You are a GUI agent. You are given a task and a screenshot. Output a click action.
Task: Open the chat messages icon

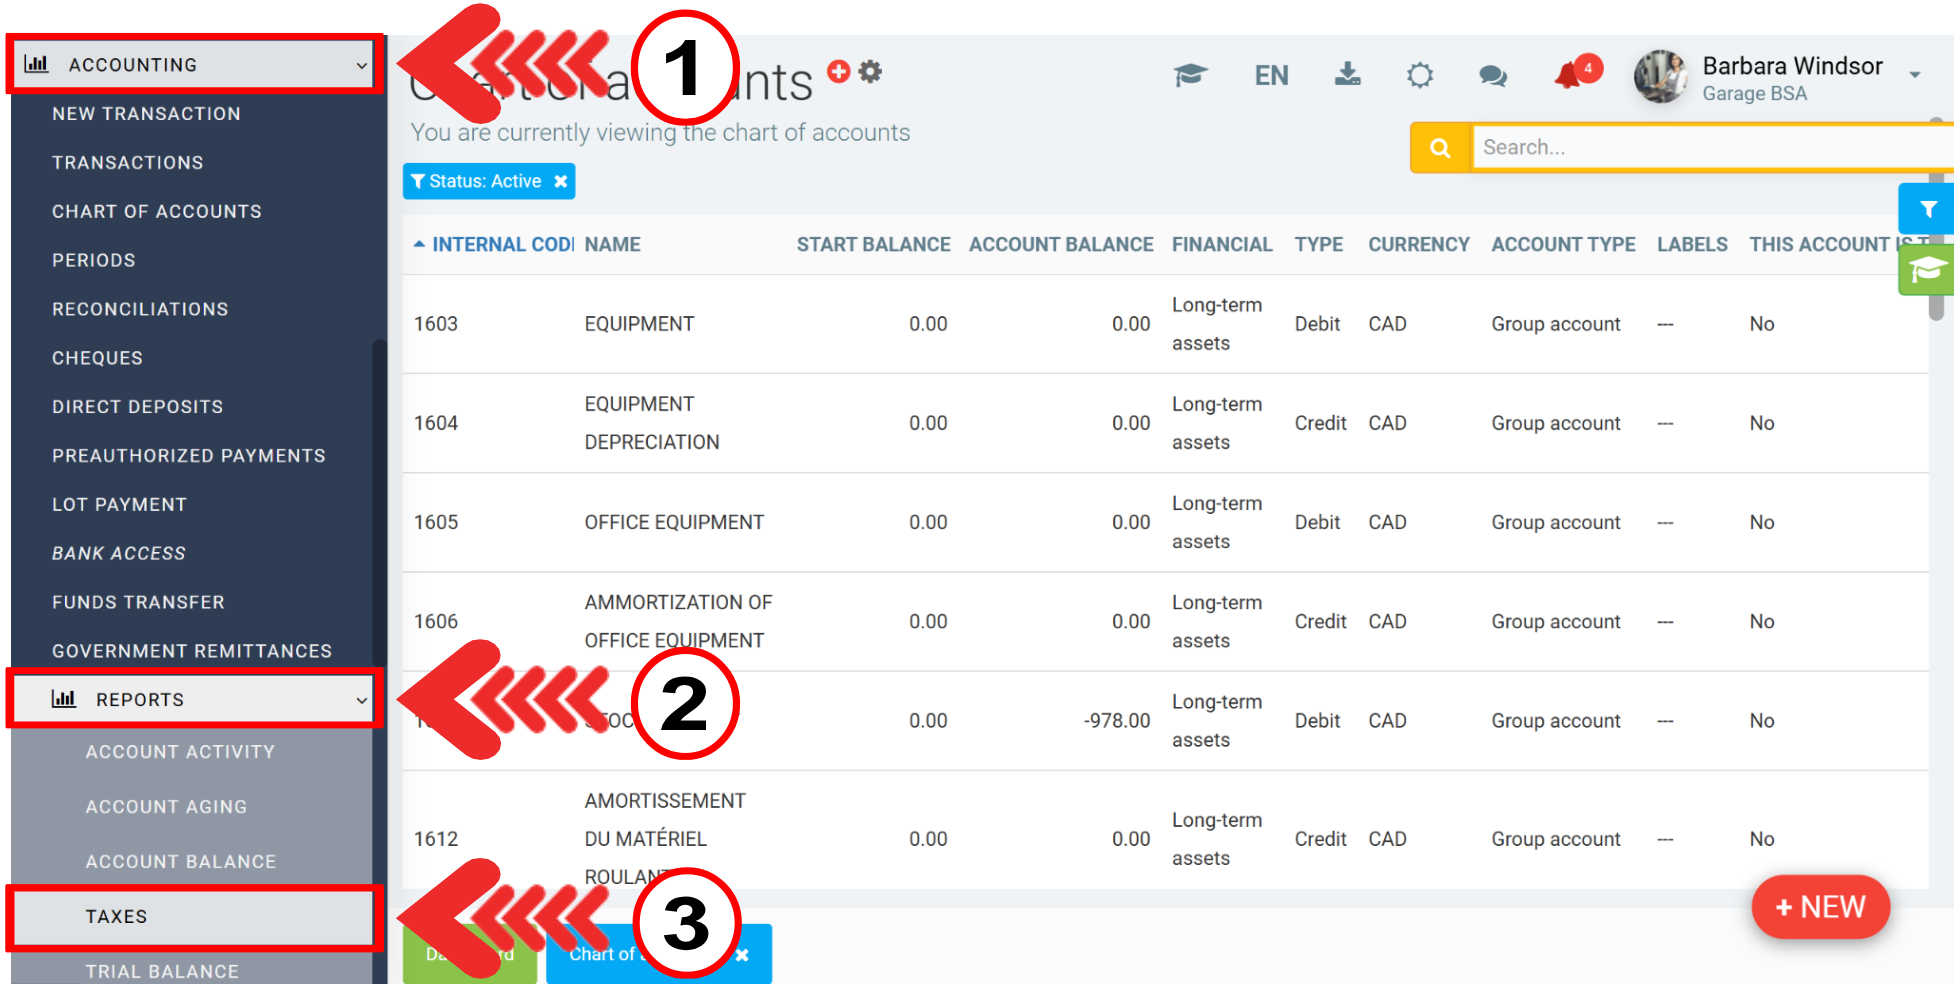[1492, 76]
